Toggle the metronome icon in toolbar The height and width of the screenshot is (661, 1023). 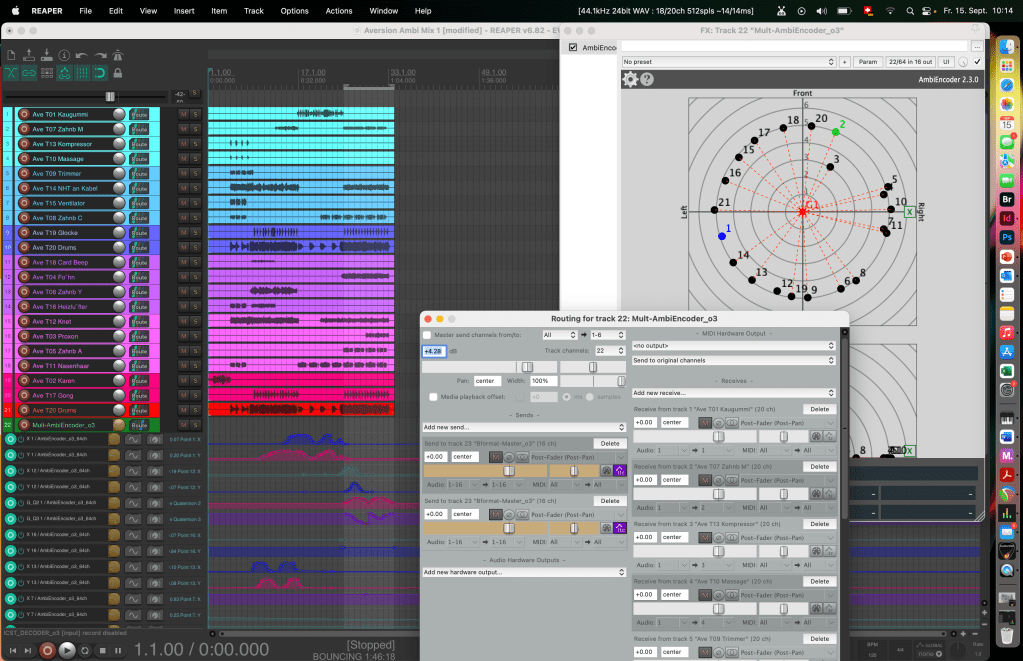pyautogui.click(x=118, y=54)
